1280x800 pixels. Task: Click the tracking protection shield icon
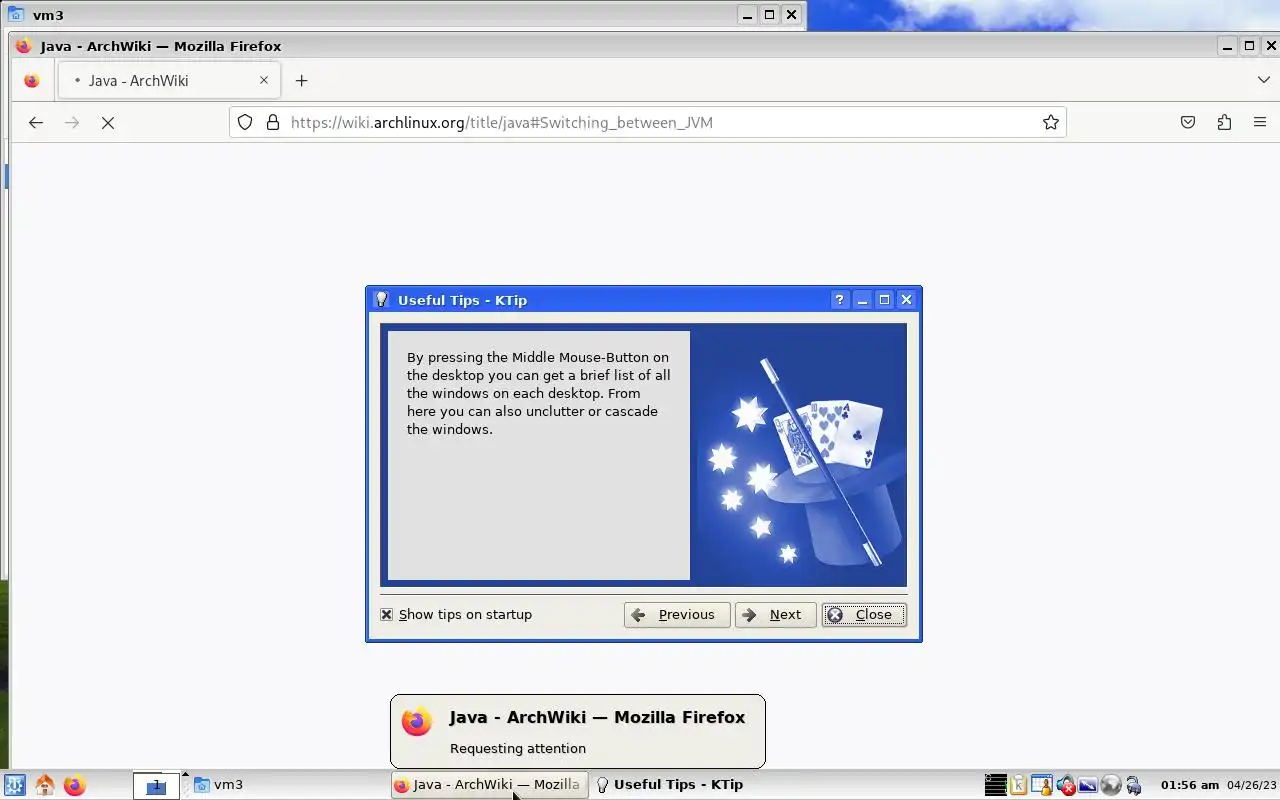245,122
